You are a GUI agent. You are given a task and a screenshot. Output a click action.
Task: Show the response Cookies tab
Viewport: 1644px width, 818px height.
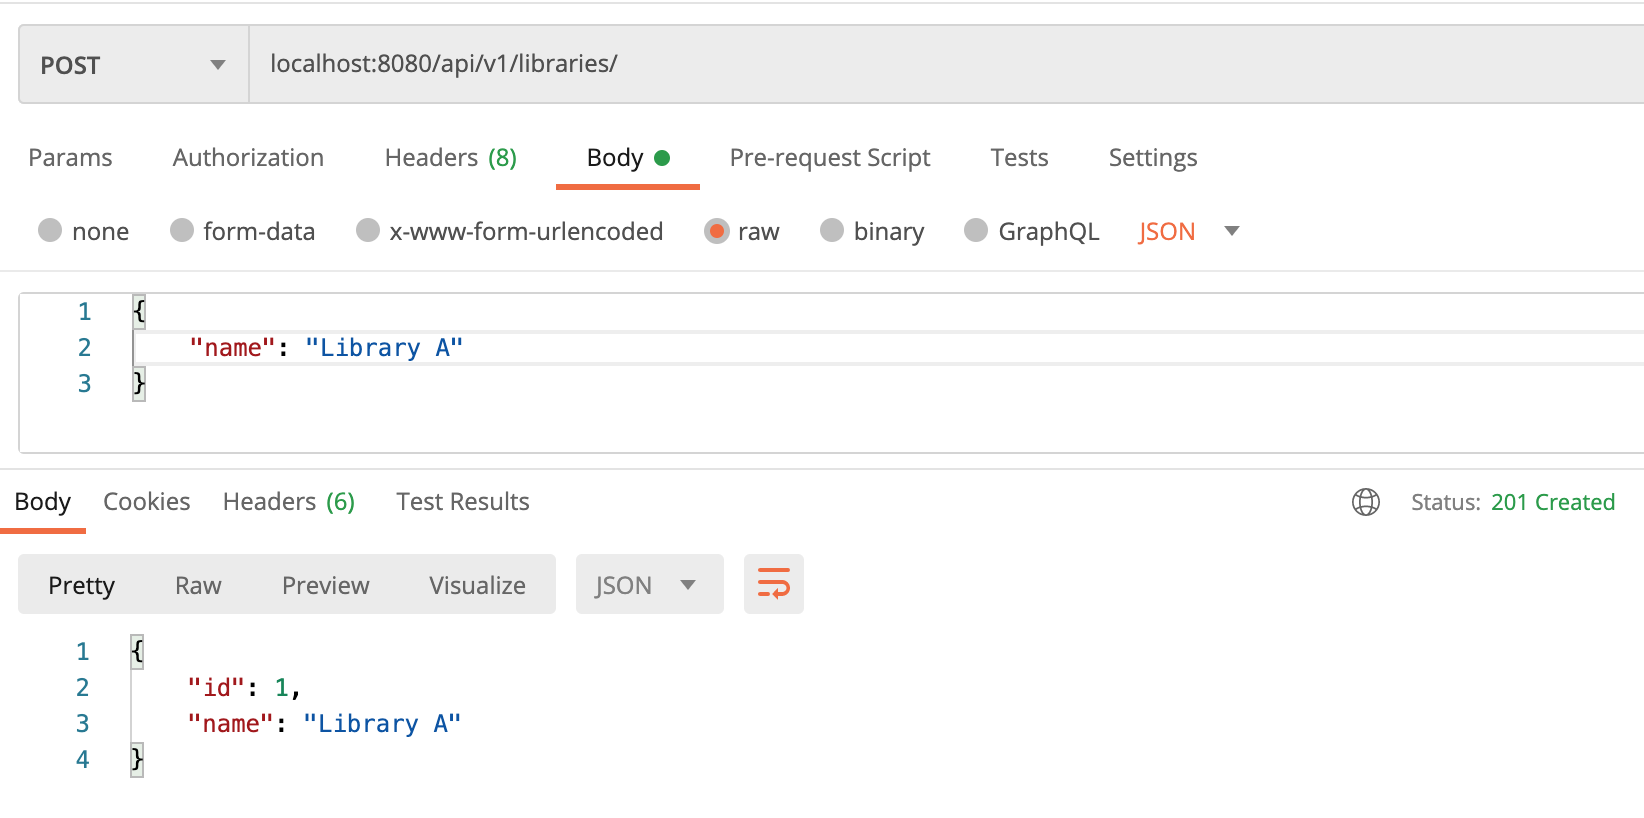tap(146, 502)
